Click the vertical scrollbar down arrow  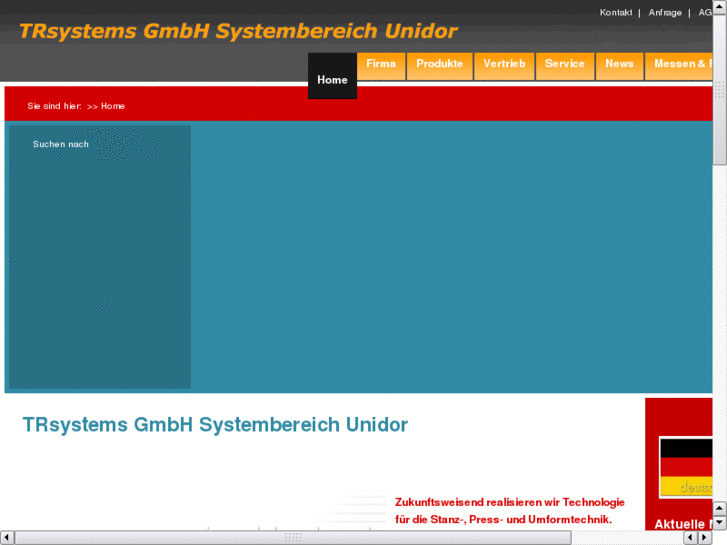(x=720, y=524)
